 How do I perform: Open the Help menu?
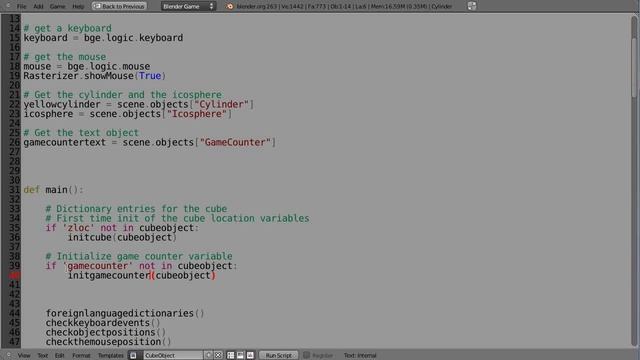(x=78, y=7)
